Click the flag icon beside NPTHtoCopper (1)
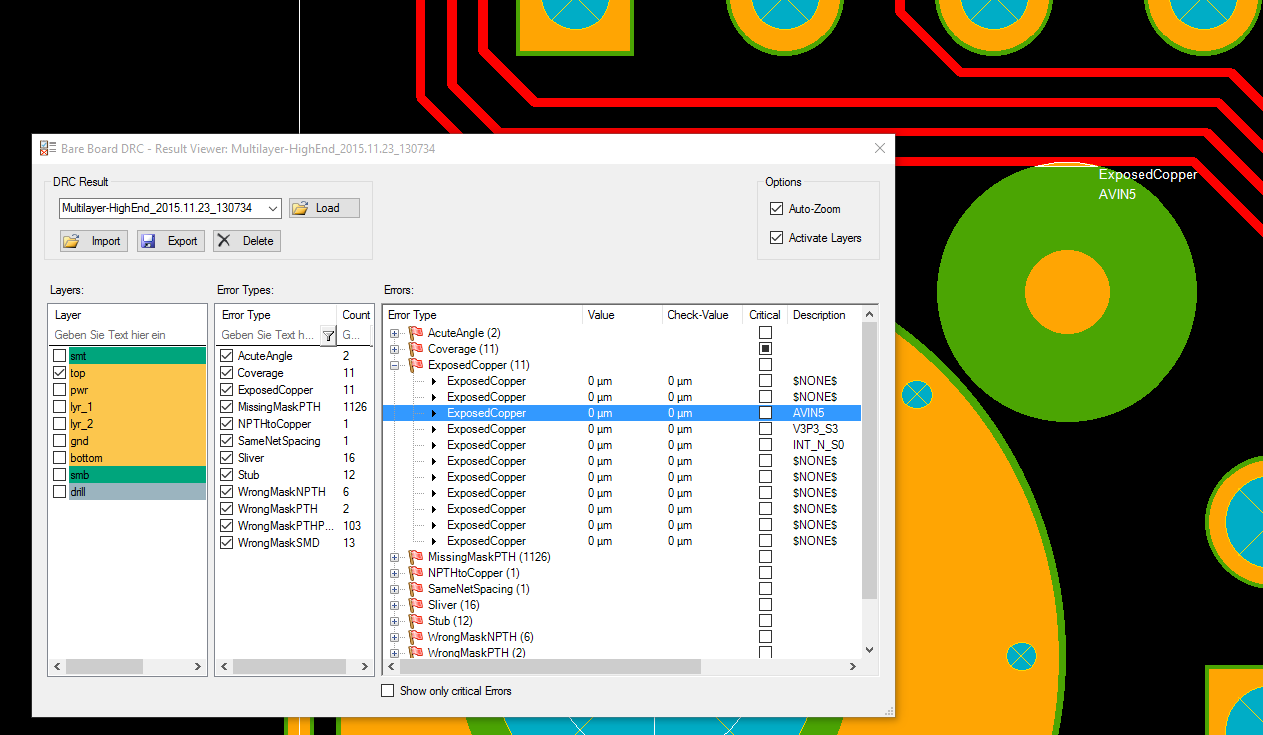Viewport: 1263px width, 735px height. (416, 573)
